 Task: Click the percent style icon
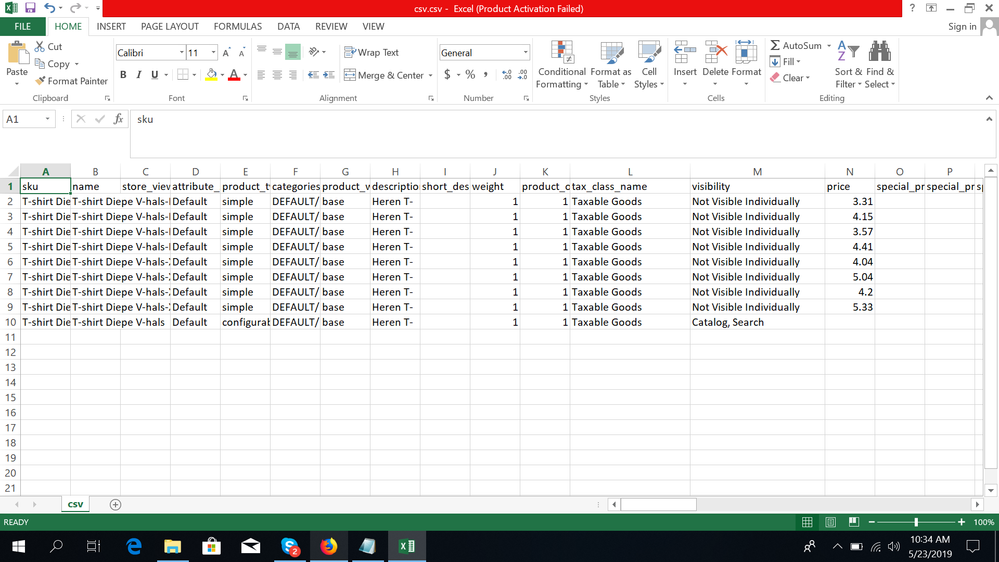tap(470, 75)
